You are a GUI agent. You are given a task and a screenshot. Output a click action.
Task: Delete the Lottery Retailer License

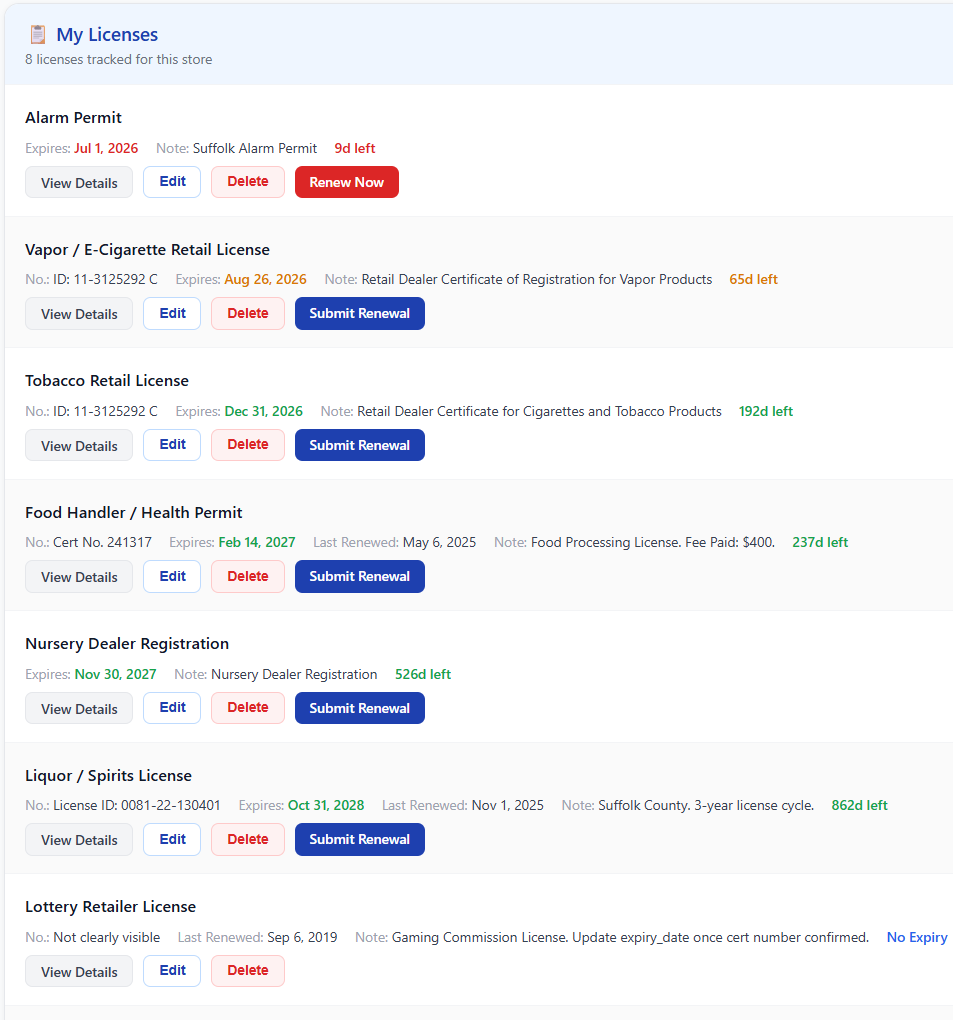(248, 971)
